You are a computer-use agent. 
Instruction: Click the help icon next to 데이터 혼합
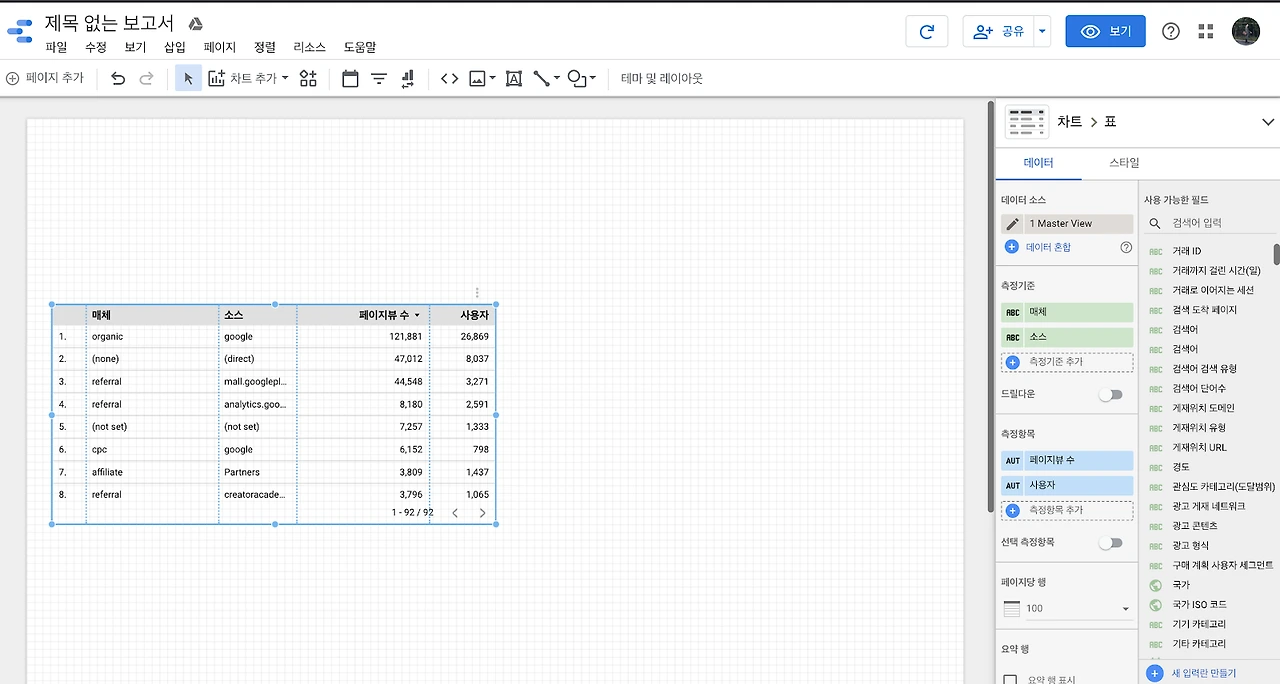pos(1126,247)
